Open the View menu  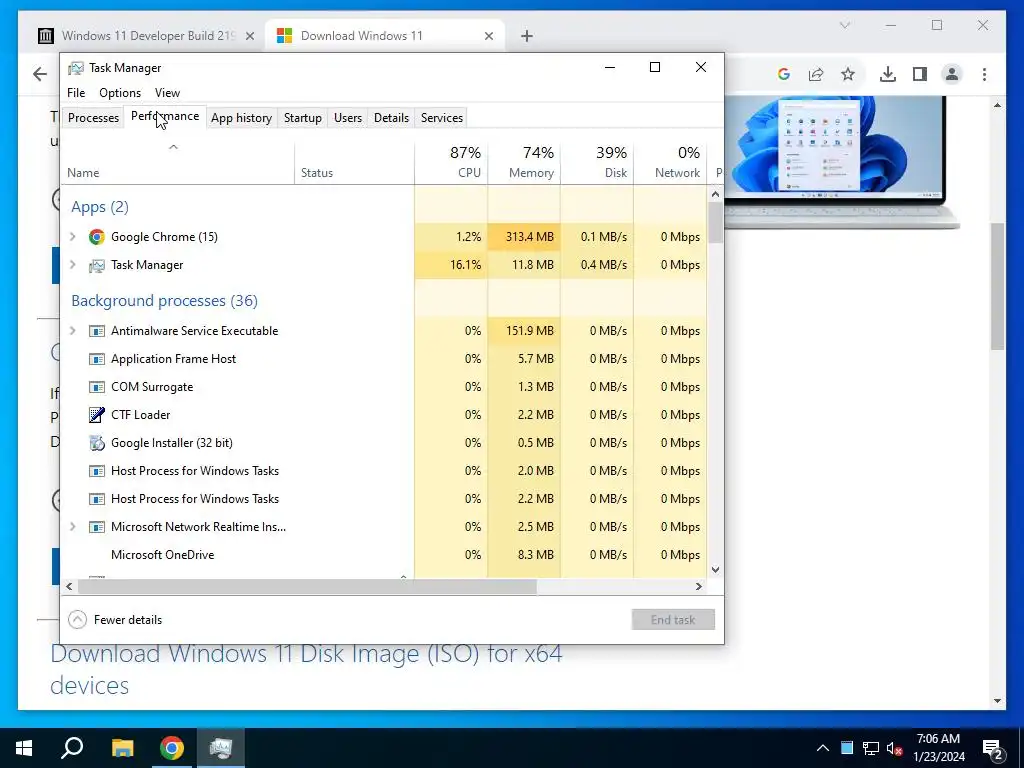(167, 93)
